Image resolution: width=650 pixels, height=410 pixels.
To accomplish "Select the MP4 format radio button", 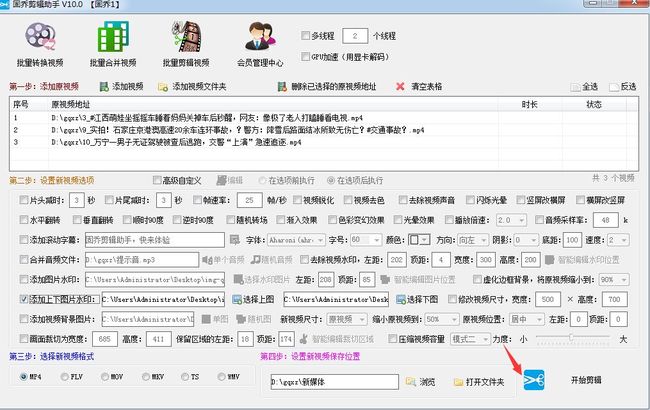I will 23,376.
